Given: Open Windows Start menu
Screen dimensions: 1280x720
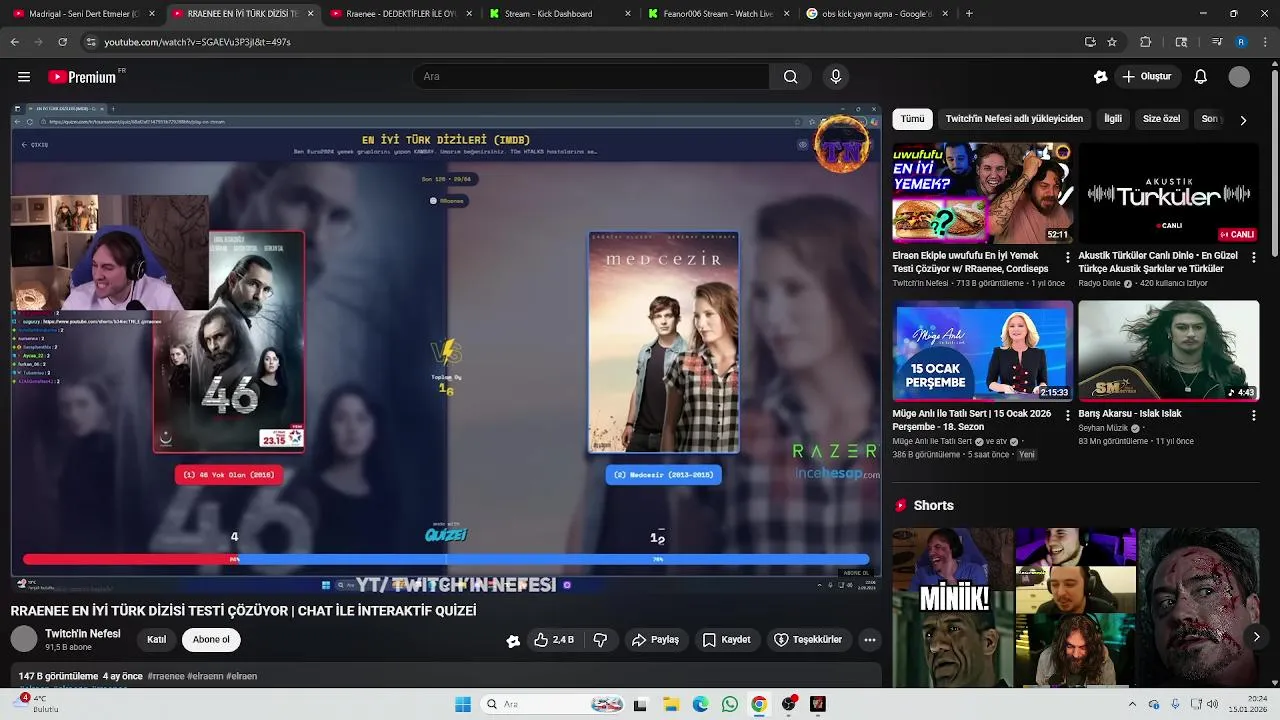Looking at the screenshot, I should 463,704.
